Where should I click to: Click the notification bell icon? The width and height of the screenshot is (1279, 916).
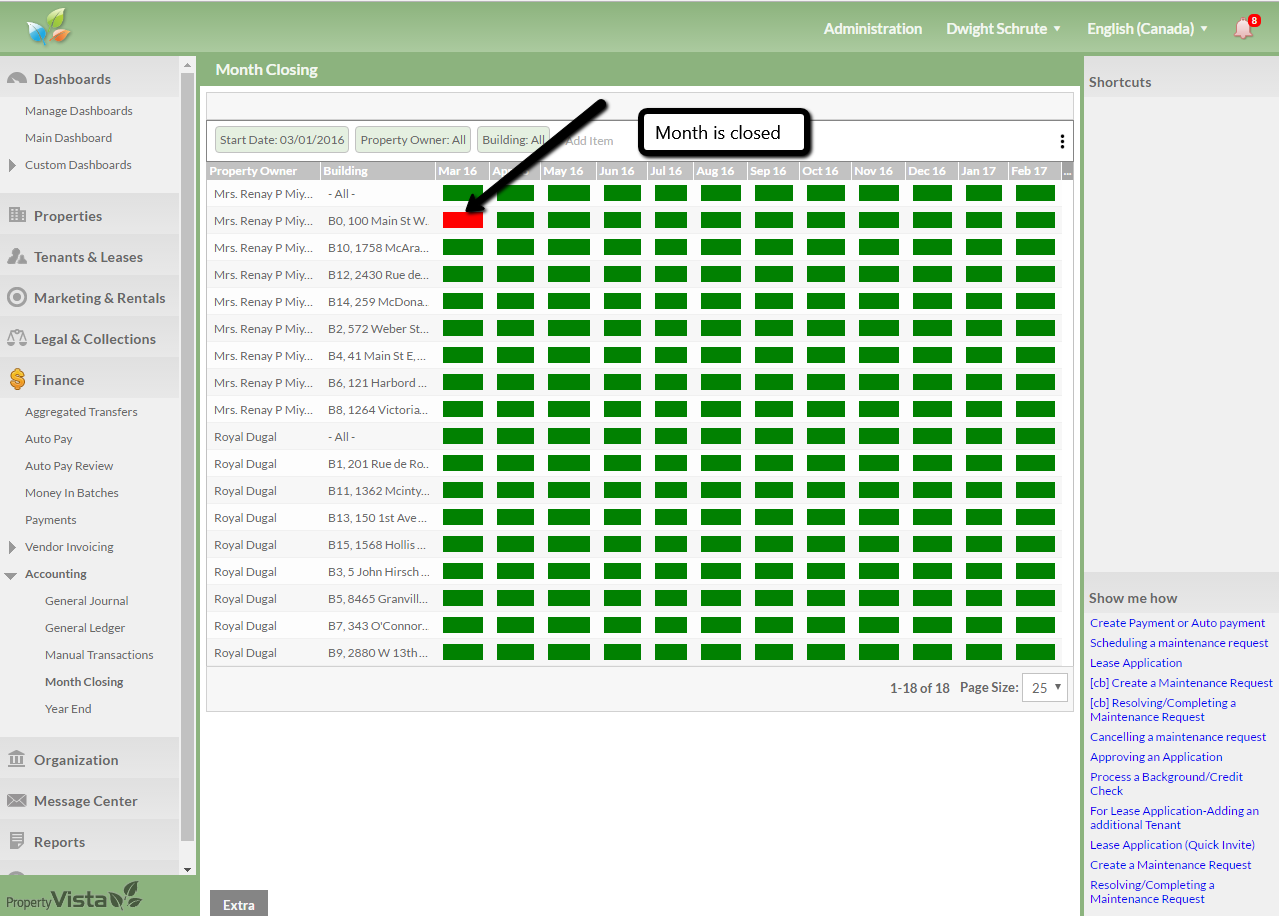[1243, 28]
